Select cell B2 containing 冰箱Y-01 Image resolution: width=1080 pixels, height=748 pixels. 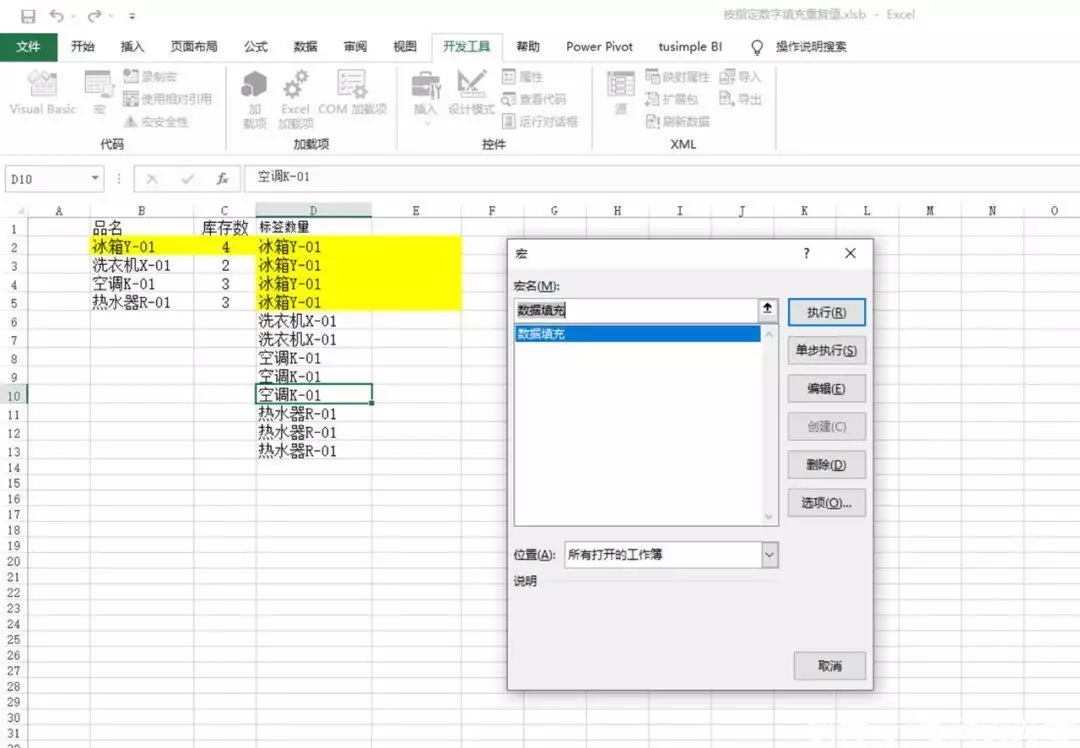tap(142, 247)
